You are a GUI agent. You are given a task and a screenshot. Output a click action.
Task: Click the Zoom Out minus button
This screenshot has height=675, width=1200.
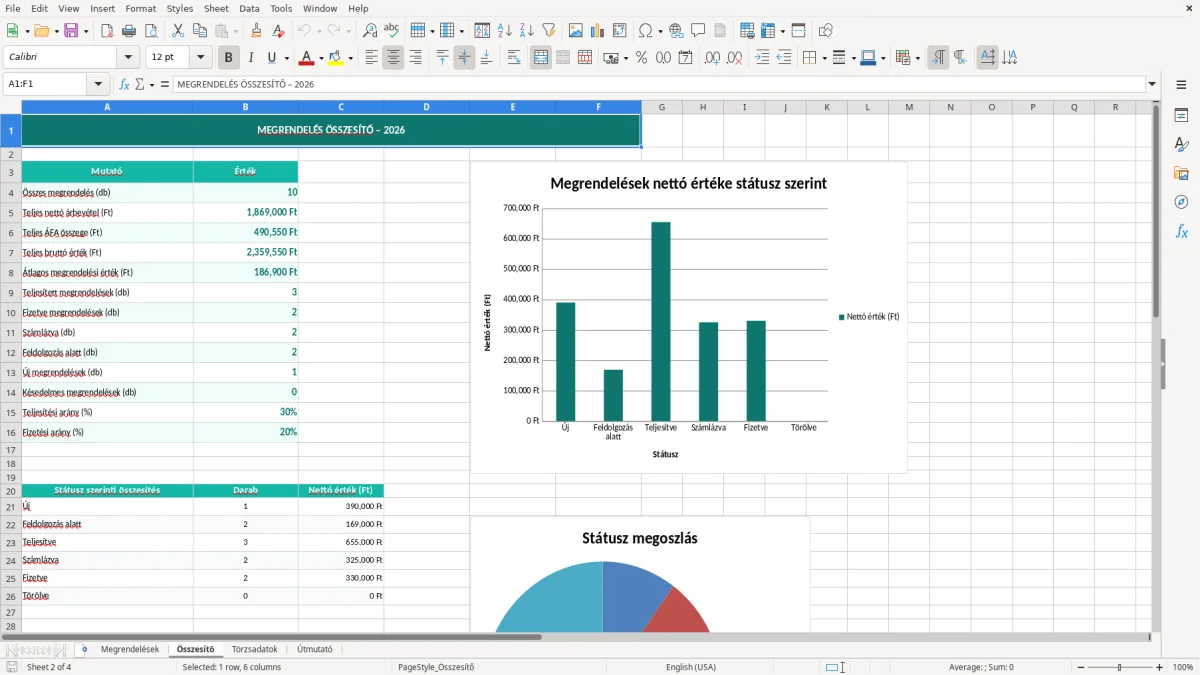(x=1080, y=667)
